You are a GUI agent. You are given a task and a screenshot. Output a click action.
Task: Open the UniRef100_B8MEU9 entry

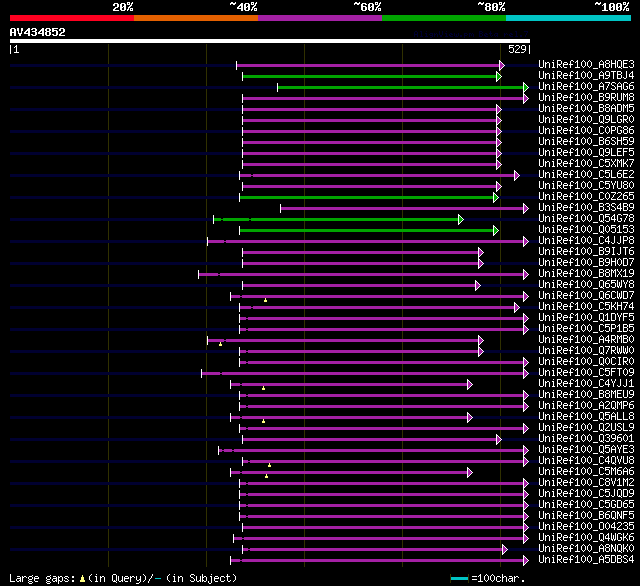tap(586, 395)
